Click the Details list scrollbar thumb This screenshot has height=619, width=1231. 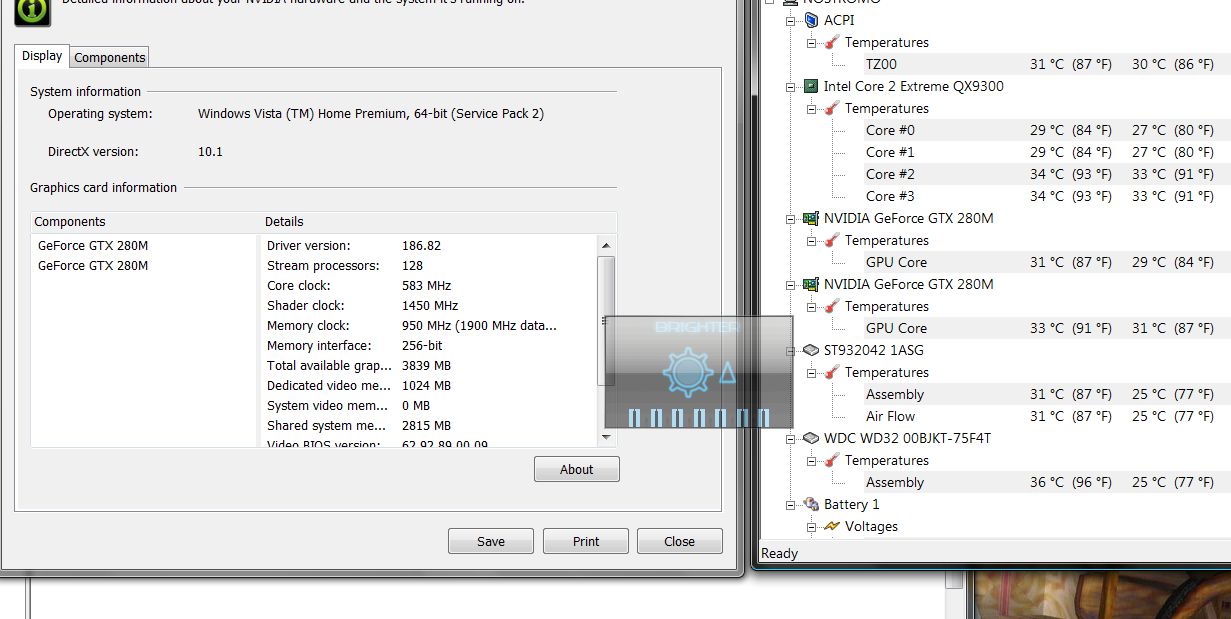(x=606, y=321)
